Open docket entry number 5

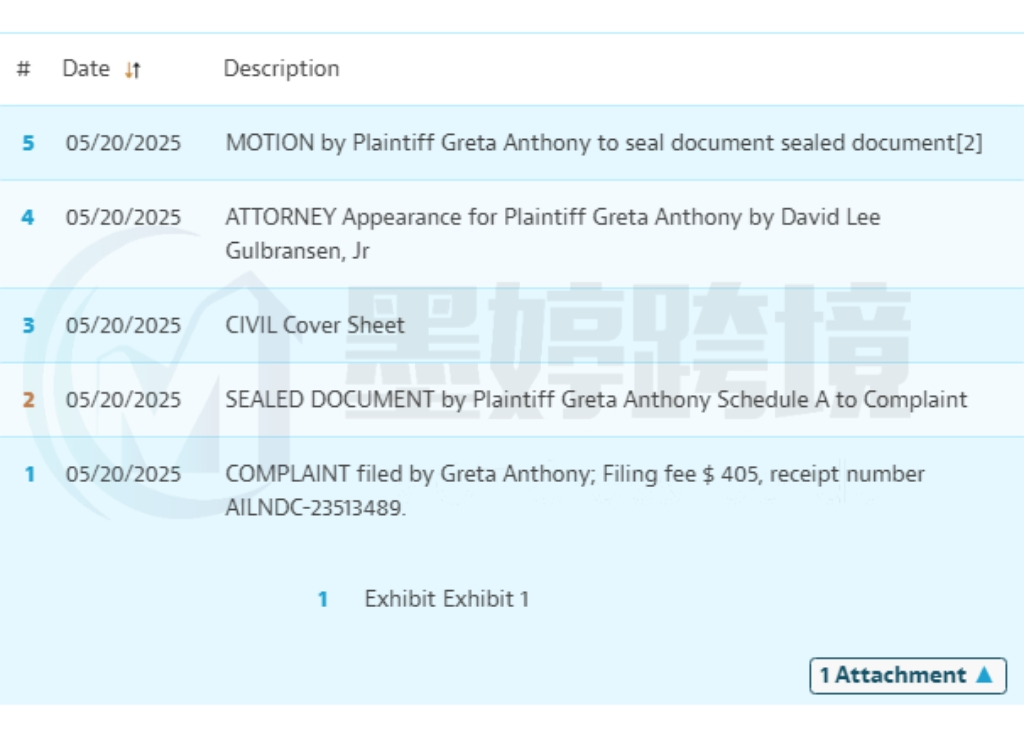[28, 143]
